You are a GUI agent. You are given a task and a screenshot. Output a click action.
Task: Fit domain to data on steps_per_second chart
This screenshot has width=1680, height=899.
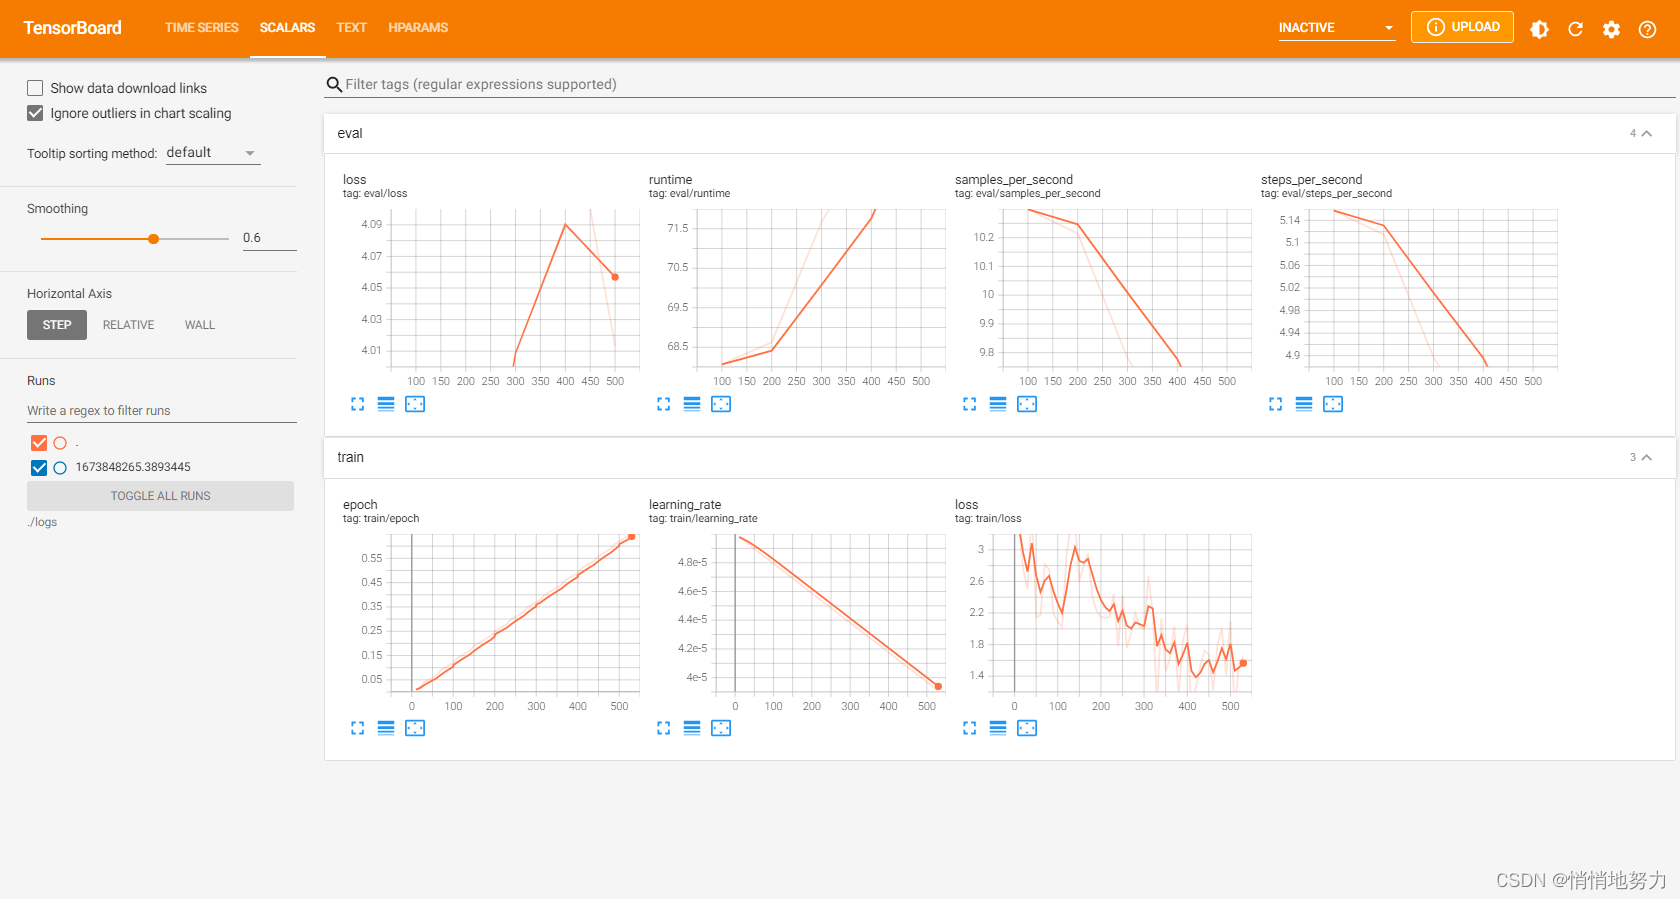point(1333,404)
